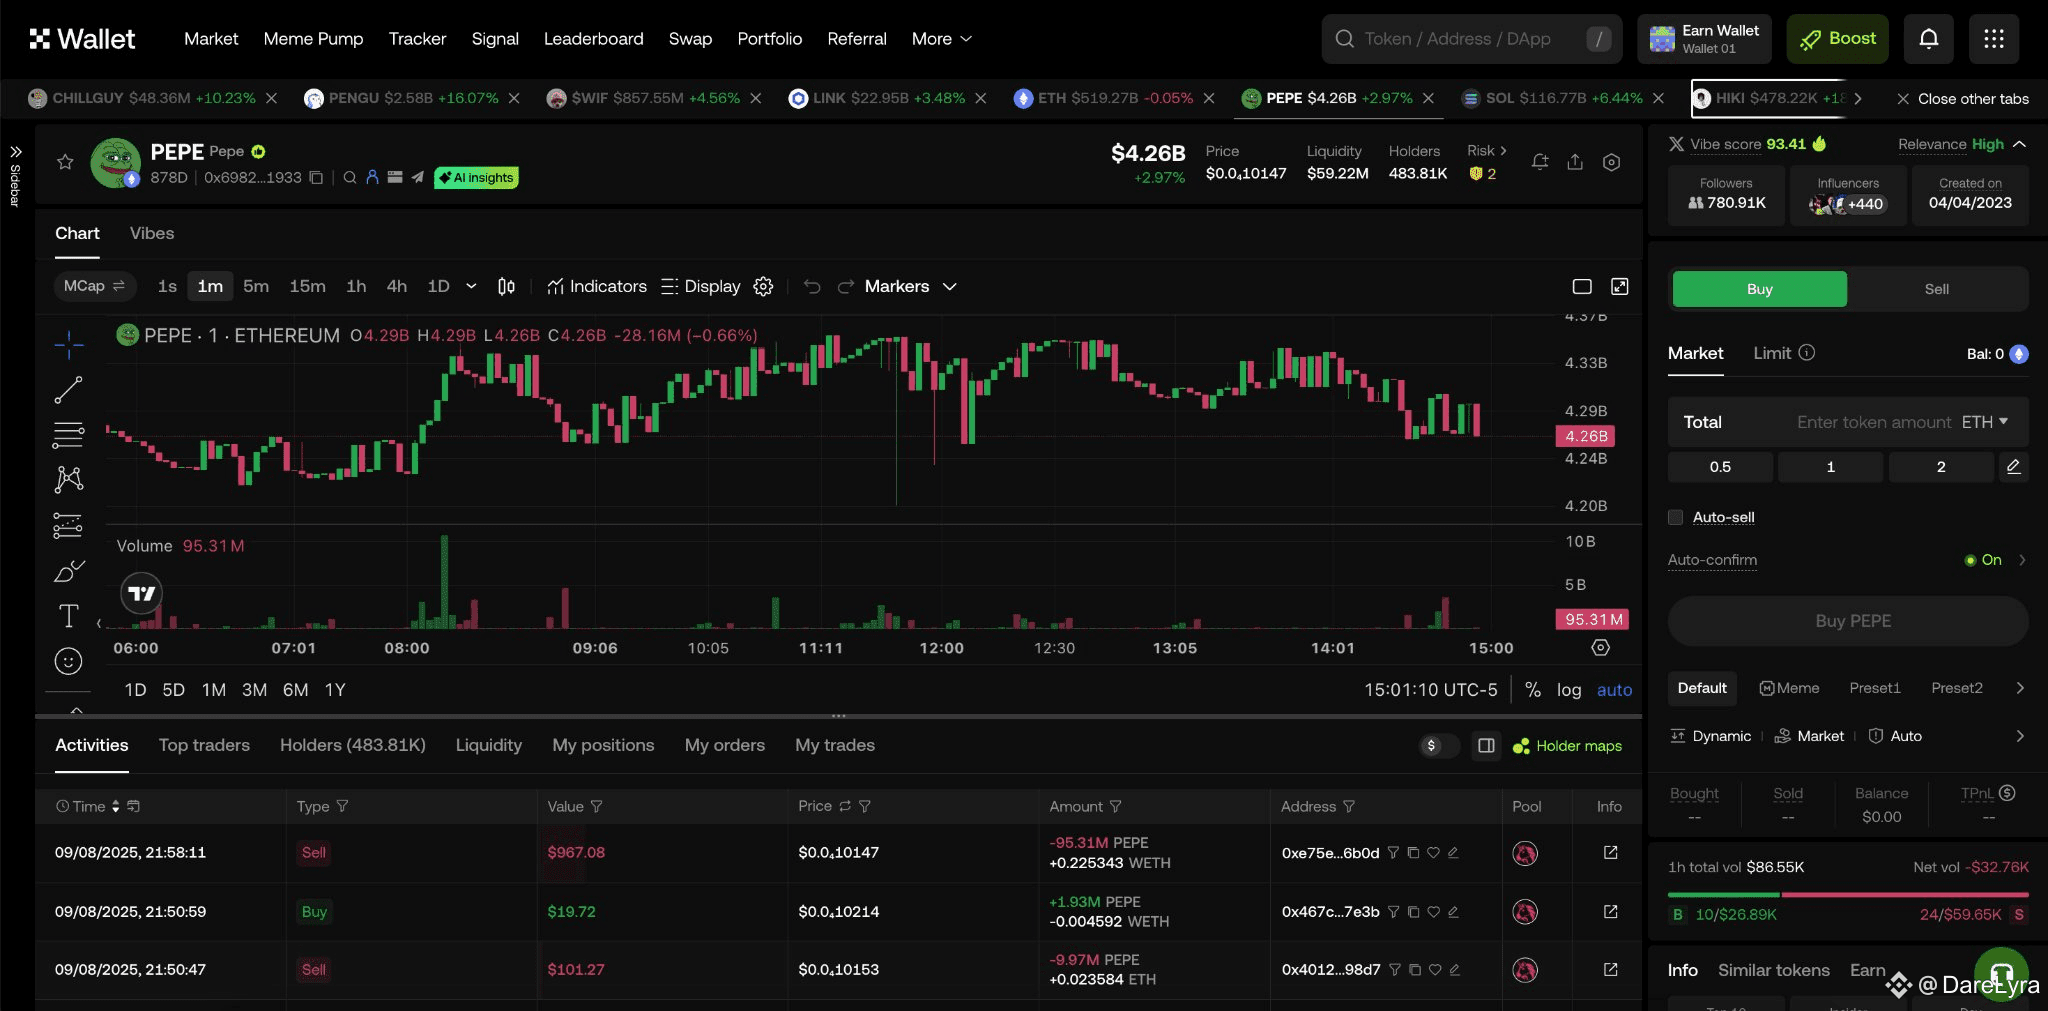2048x1011 pixels.
Task: Select the forecasting and measure tool
Action: pos(68,525)
